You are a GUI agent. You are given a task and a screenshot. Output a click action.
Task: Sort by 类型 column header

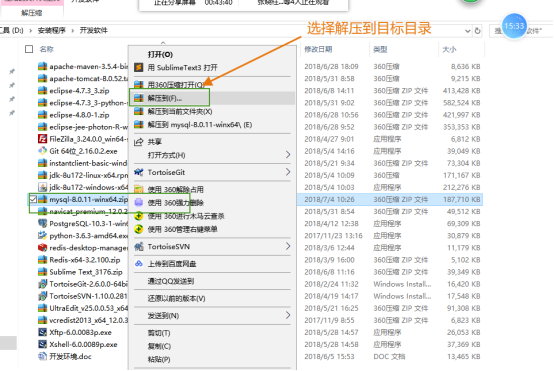point(380,49)
